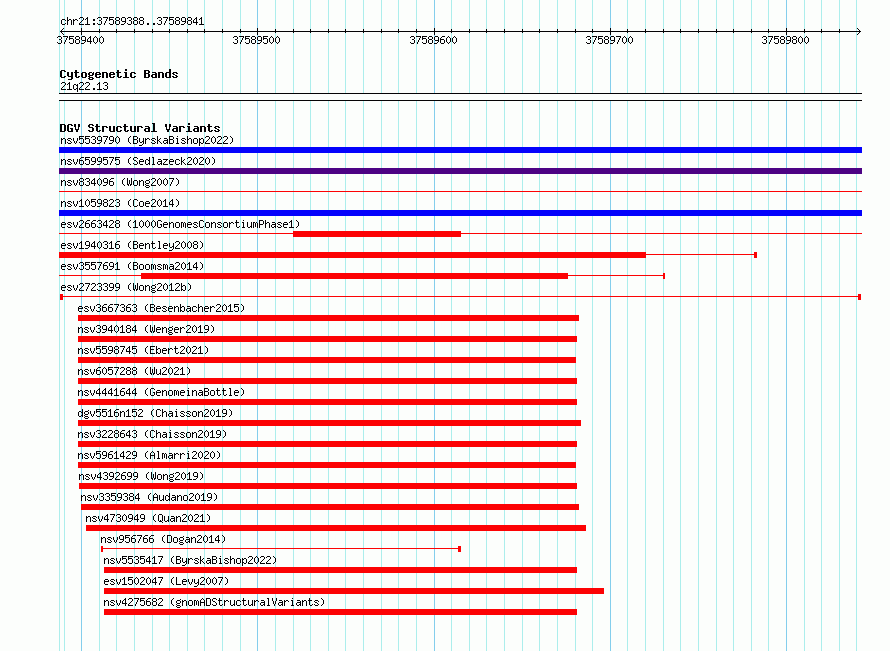
Task: Click the thin line under nsv956766 (Dogan2014)
Action: (281, 549)
